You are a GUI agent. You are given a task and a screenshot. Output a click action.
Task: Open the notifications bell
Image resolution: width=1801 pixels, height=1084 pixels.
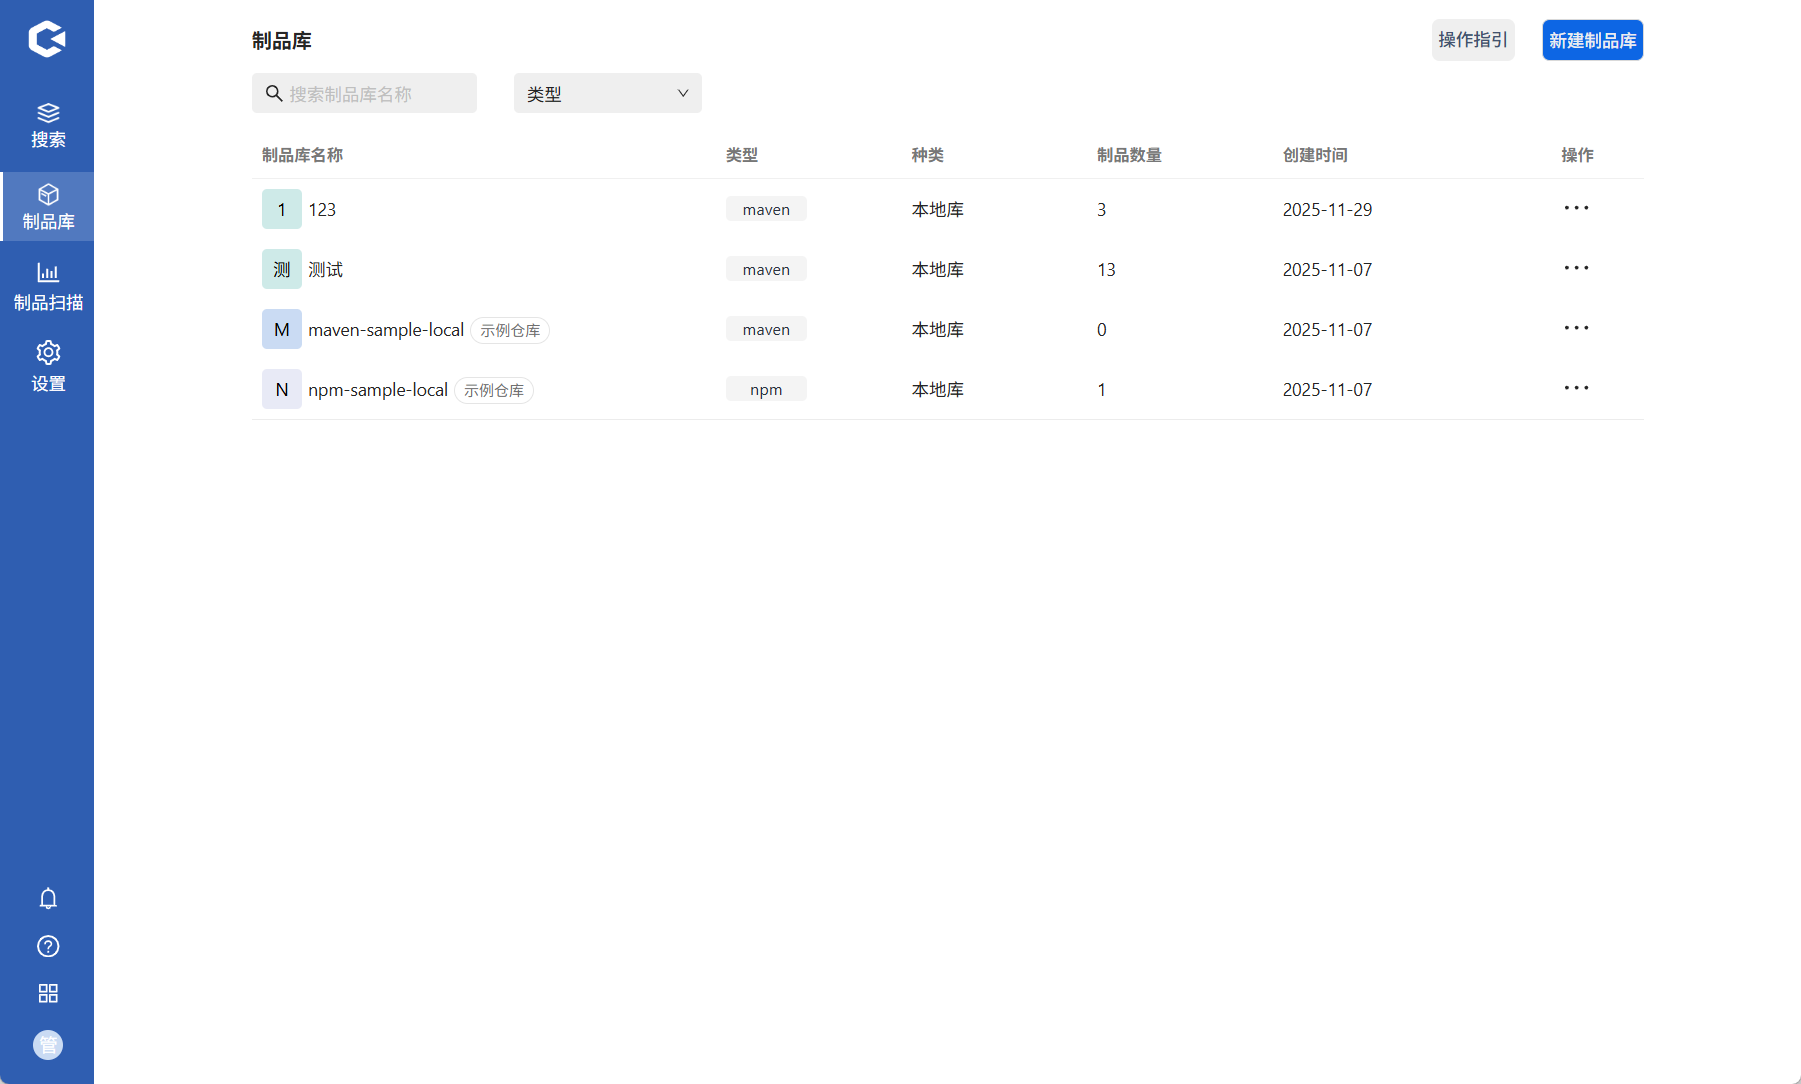pyautogui.click(x=48, y=898)
